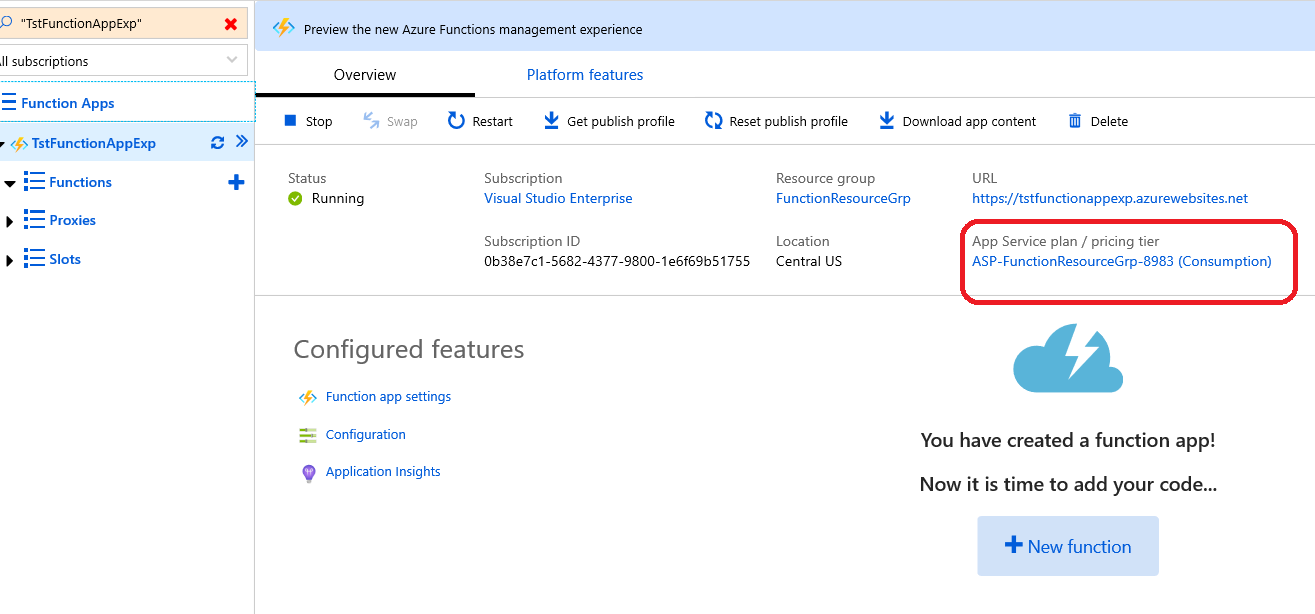1315x614 pixels.
Task: Open the All subscriptions dropdown
Action: (x=122, y=61)
